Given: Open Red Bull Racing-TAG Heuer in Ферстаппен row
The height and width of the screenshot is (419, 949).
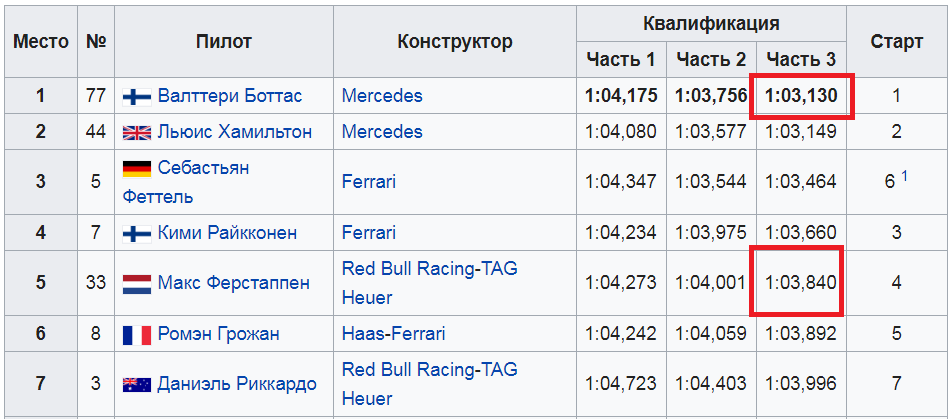Looking at the screenshot, I should [x=430, y=283].
